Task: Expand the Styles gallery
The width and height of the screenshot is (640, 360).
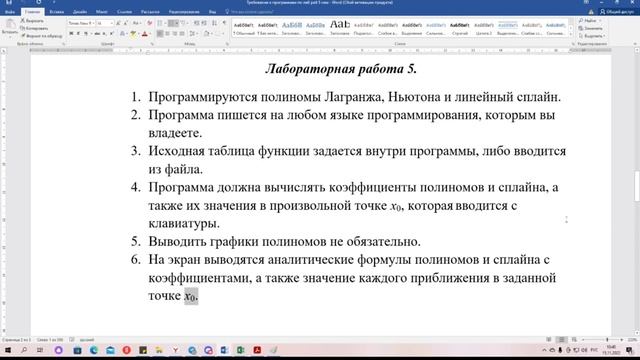Action: pos(571,35)
